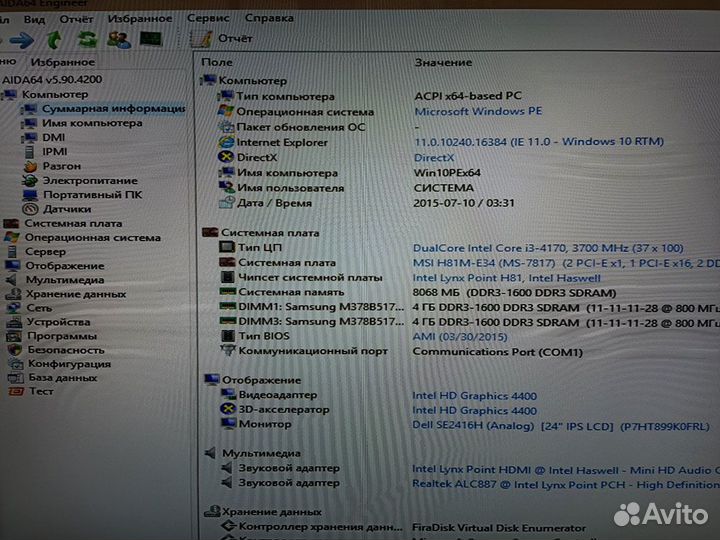Click the monitor graph toolbar icon
720x540 pixels.
click(151, 39)
